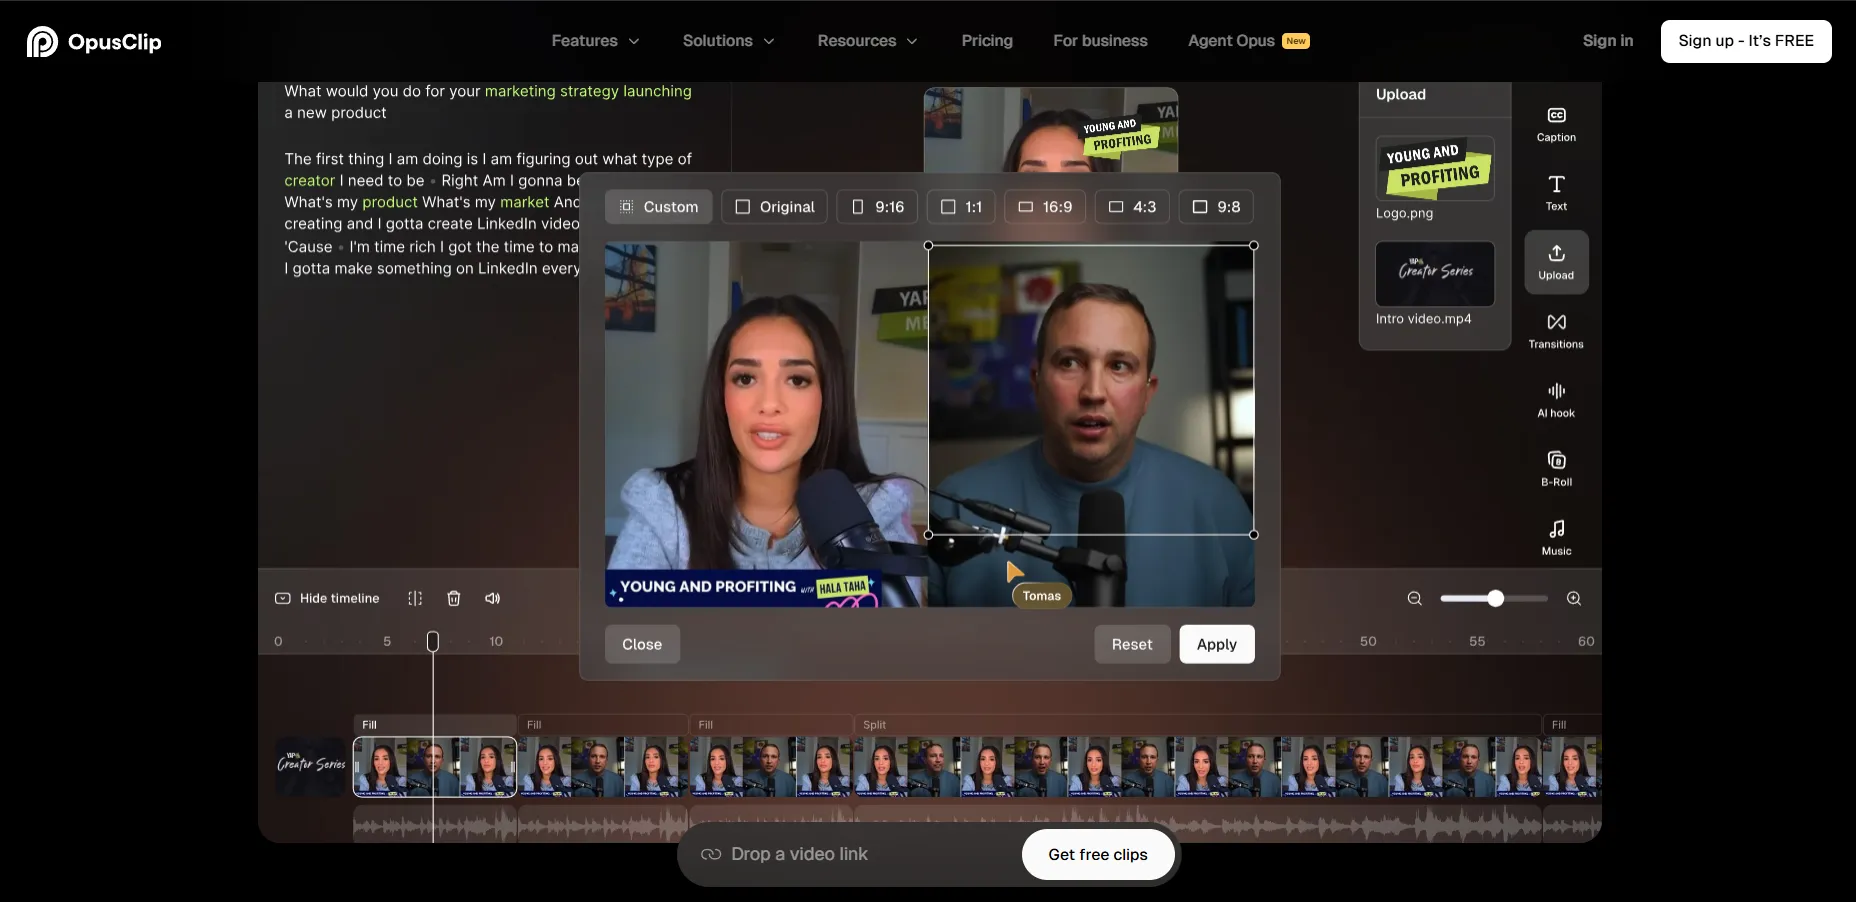Open the Transitions tool
1856x902 pixels.
(x=1556, y=331)
